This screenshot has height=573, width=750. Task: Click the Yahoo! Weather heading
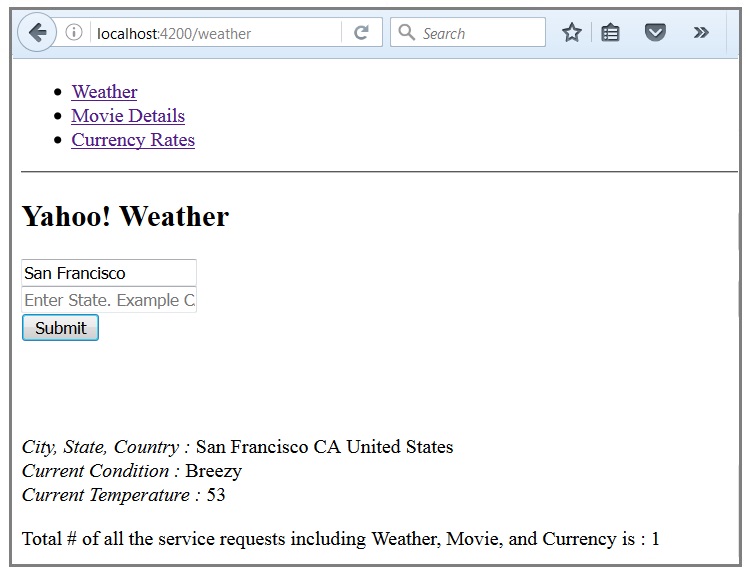click(x=125, y=216)
